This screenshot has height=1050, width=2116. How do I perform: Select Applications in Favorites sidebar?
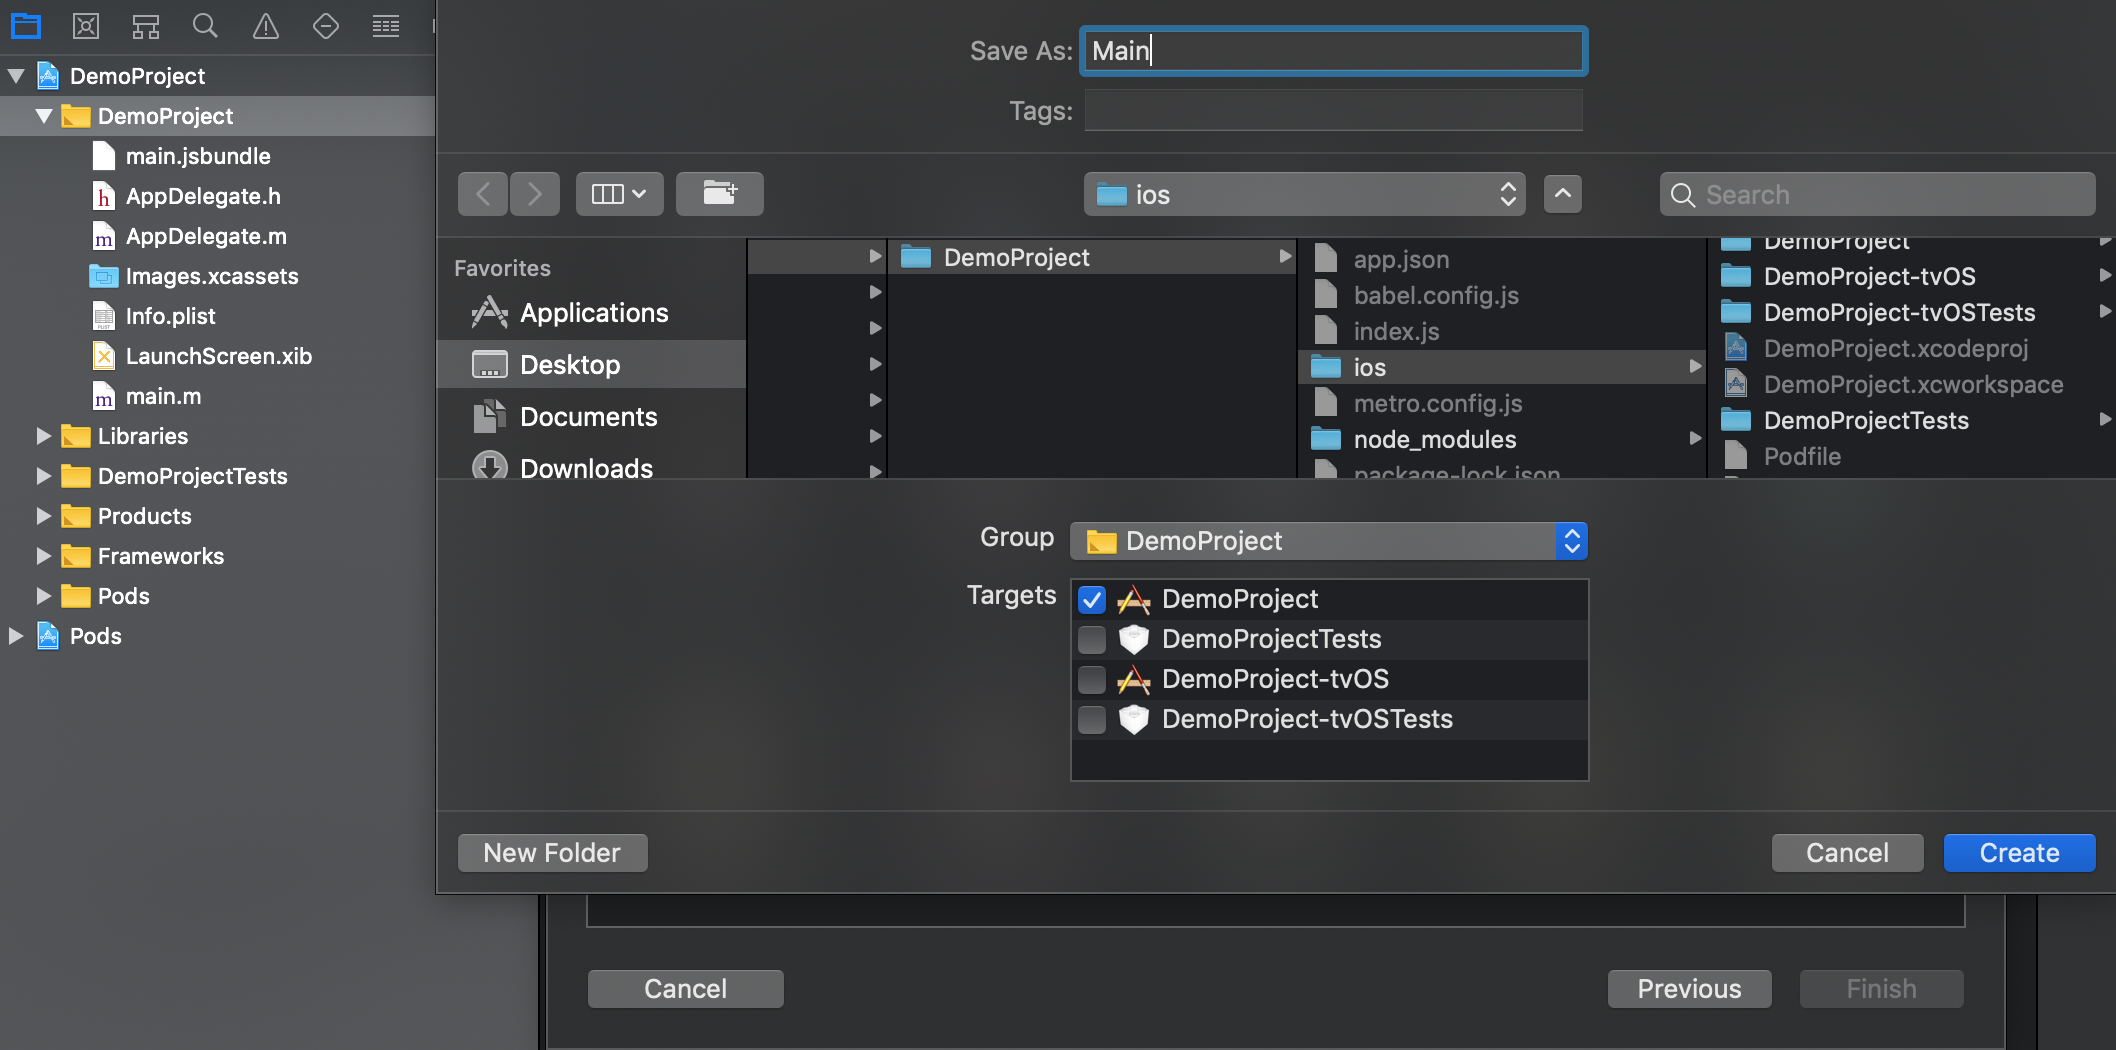click(x=592, y=313)
